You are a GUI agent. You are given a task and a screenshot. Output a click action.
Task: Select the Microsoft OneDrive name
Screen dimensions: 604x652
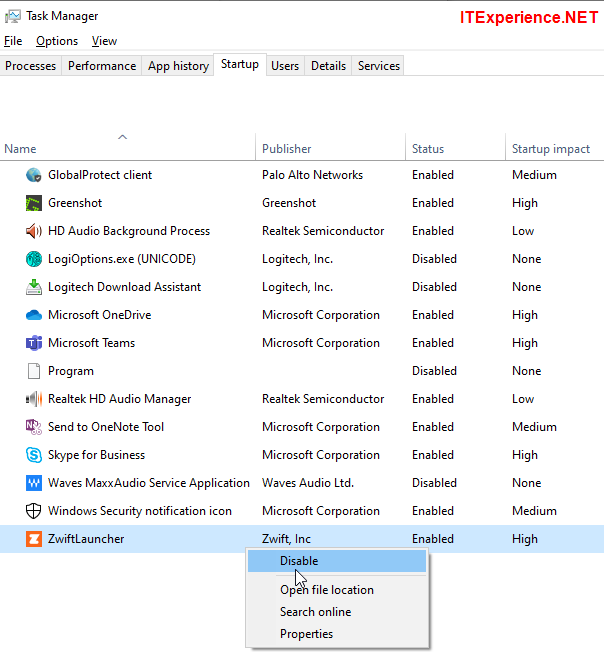pyautogui.click(x=99, y=315)
